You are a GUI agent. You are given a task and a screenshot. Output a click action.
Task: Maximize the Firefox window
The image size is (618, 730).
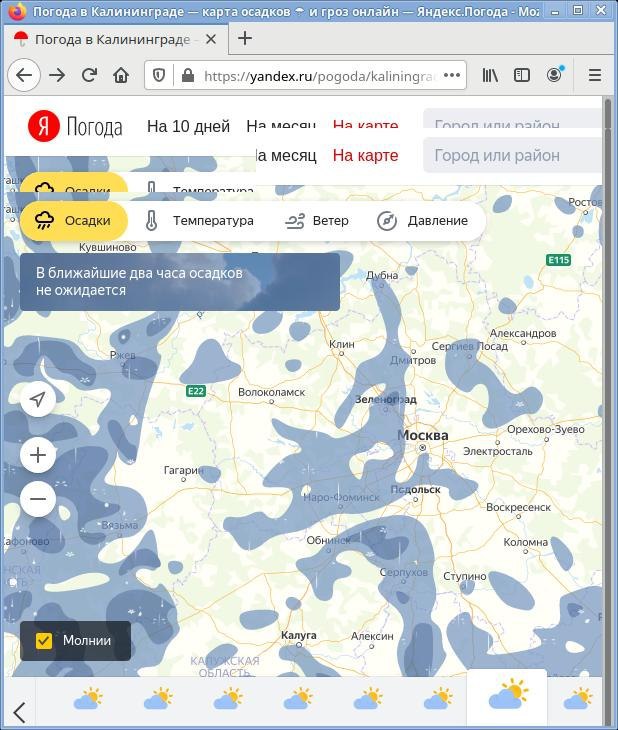(578, 11)
